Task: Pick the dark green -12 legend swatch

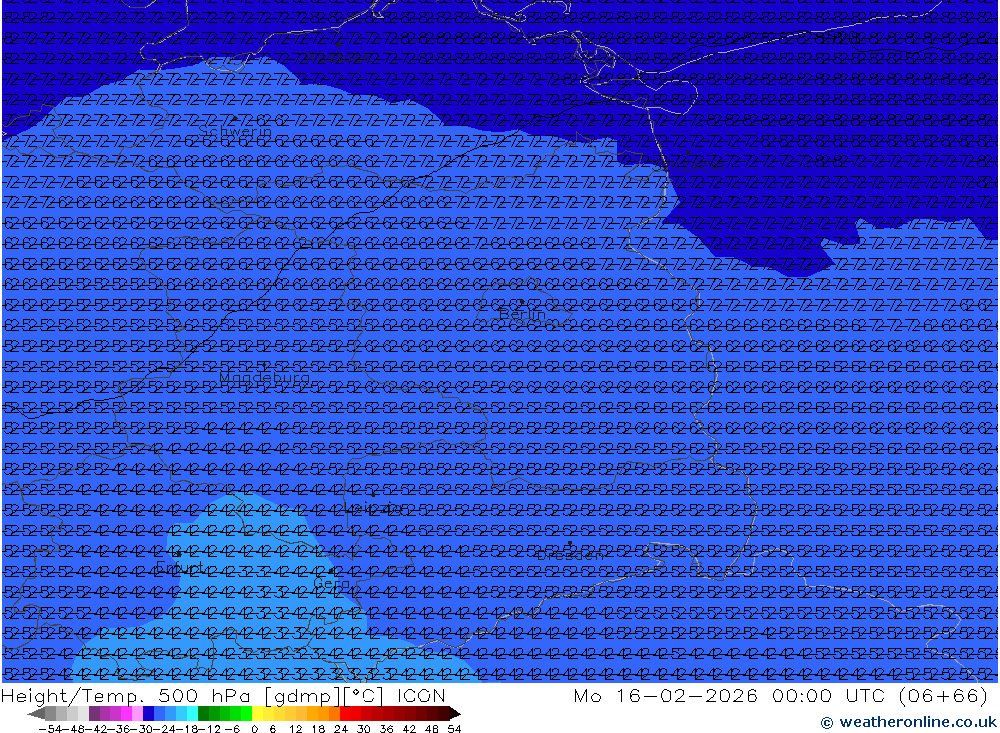Action: (x=203, y=714)
